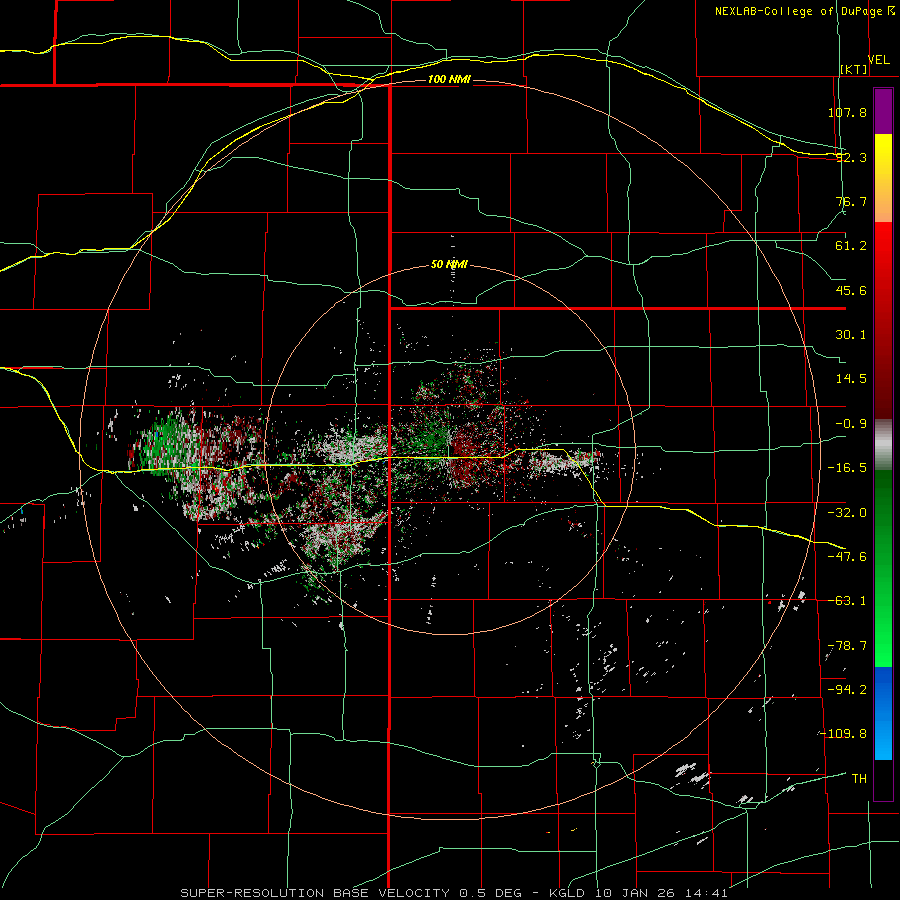Pick the blue segment of the color bar
Viewport: 900px width, 900px height.
[x=883, y=713]
